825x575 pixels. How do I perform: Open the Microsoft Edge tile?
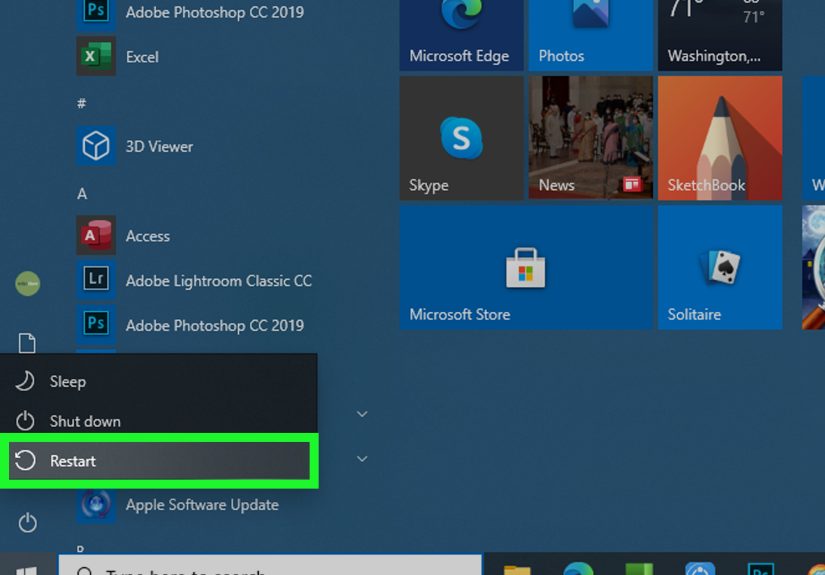coord(461,35)
